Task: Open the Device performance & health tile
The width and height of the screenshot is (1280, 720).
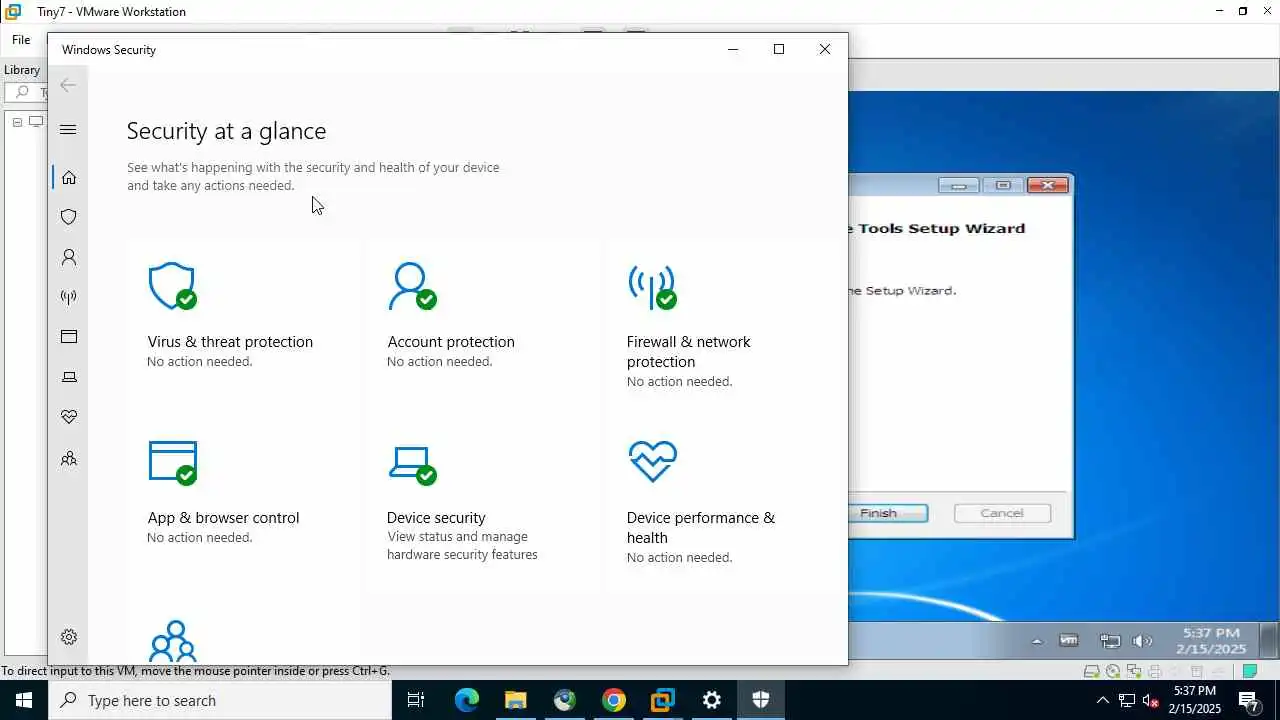Action: [723, 504]
